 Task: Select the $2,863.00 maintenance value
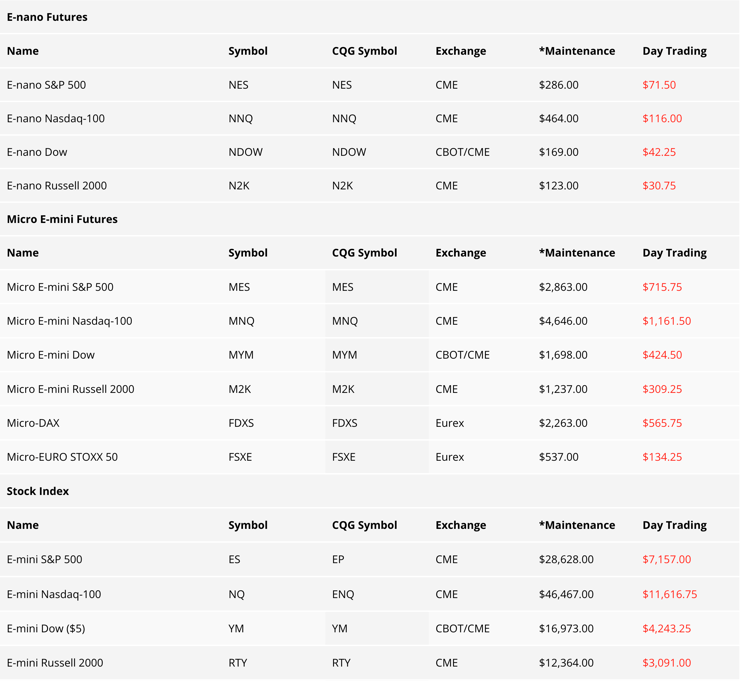tap(563, 287)
